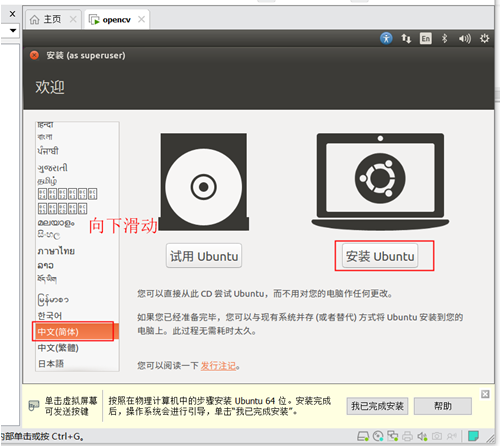The width and height of the screenshot is (500, 447).
Task: Select 中文(简体) in language list
Action: [x=77, y=332]
